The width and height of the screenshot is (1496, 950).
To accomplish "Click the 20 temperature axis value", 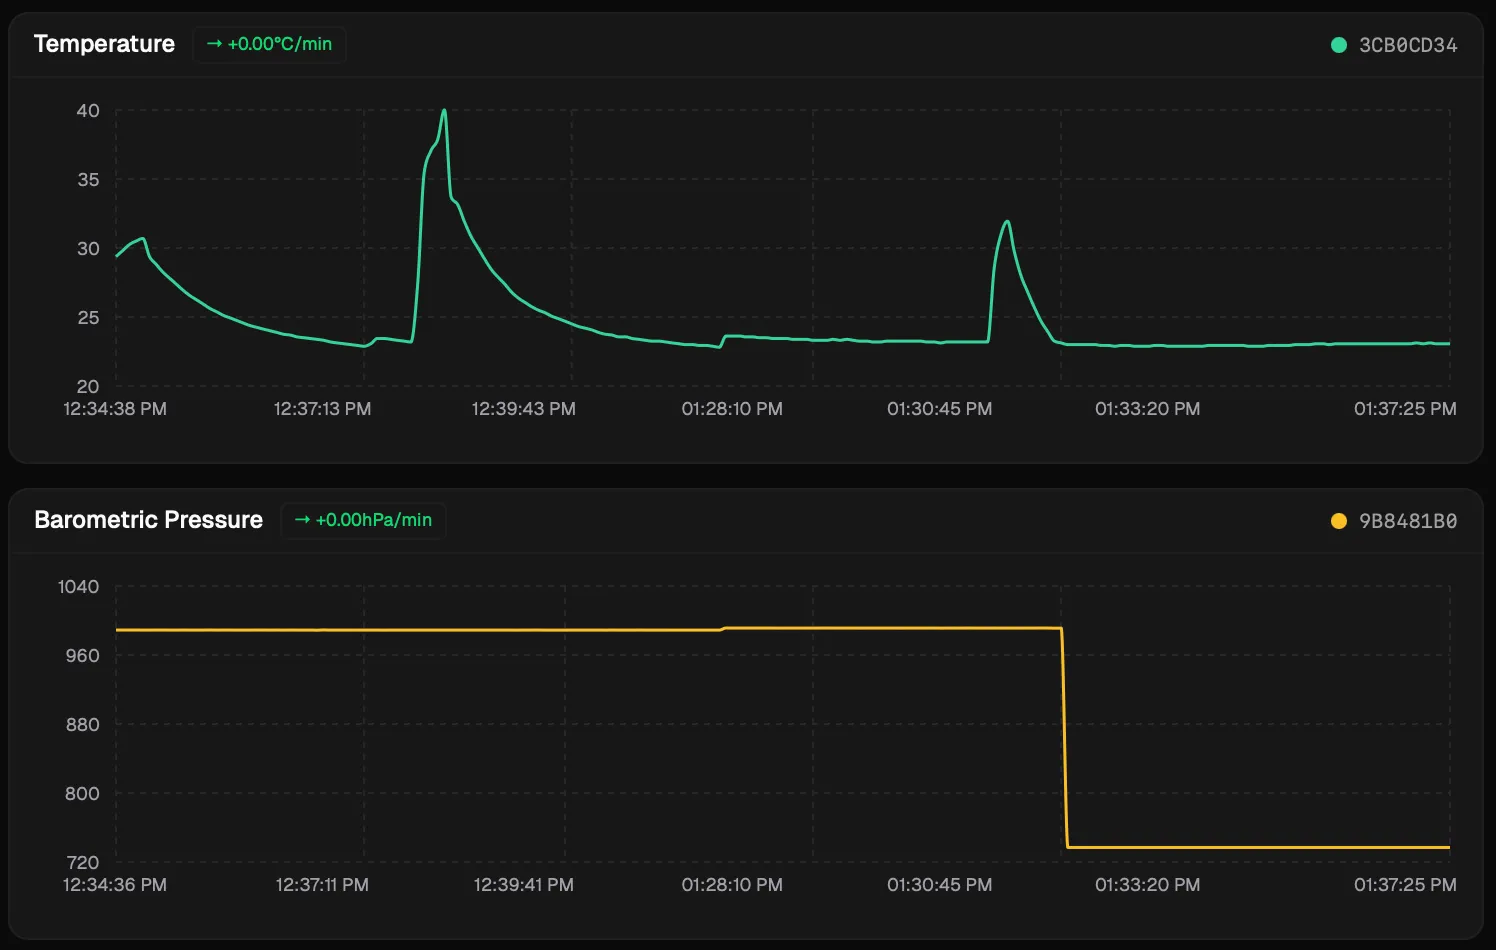I will tap(88, 387).
